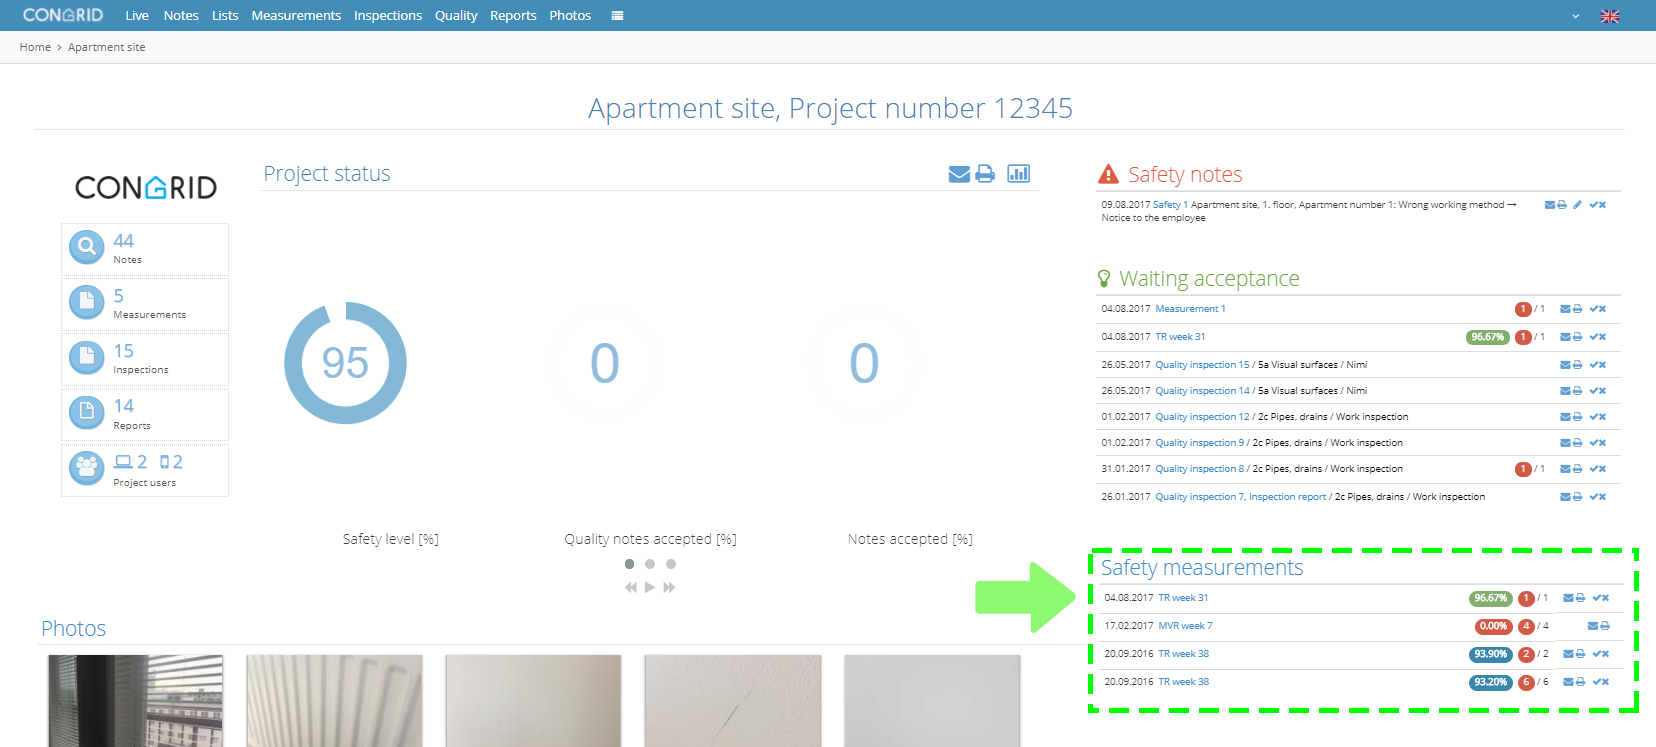Click the Project users people icon
The height and width of the screenshot is (747, 1656).
point(87,467)
